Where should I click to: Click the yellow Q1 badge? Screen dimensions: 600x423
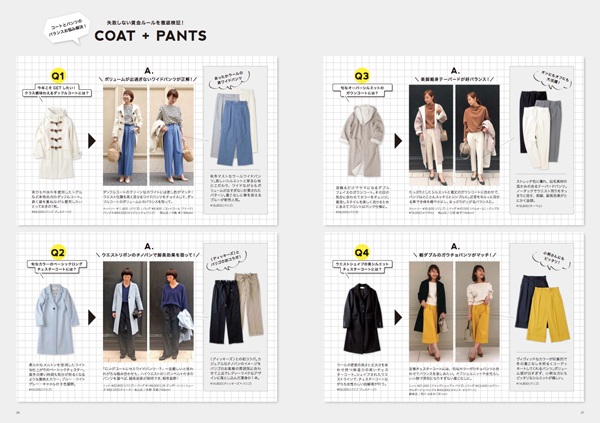click(58, 75)
